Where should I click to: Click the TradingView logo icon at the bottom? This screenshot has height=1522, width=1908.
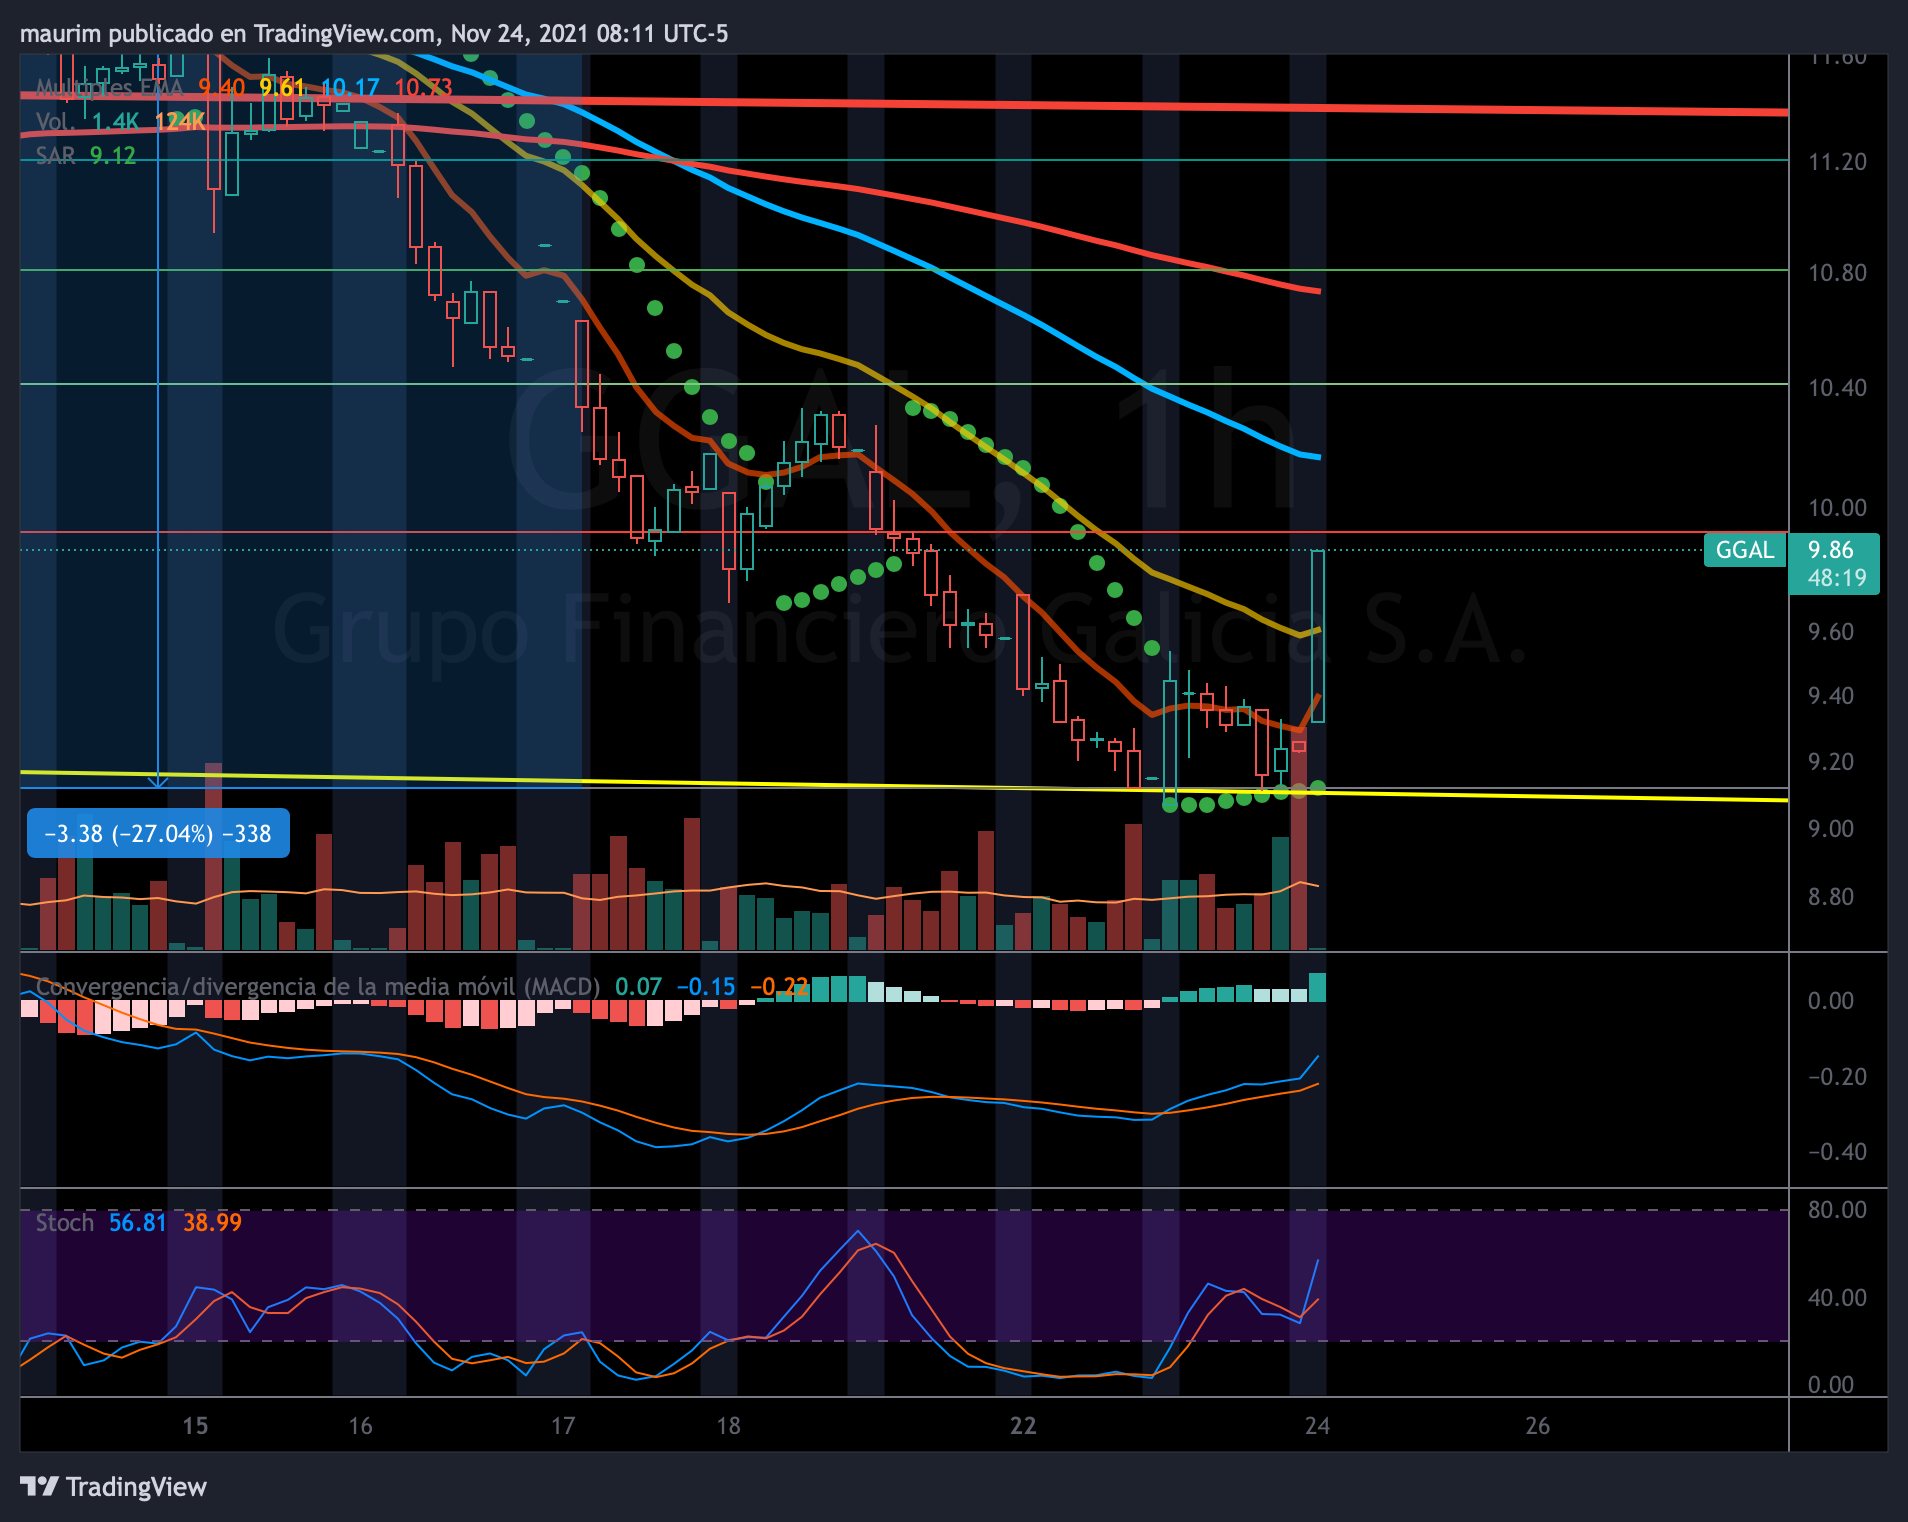[40, 1486]
